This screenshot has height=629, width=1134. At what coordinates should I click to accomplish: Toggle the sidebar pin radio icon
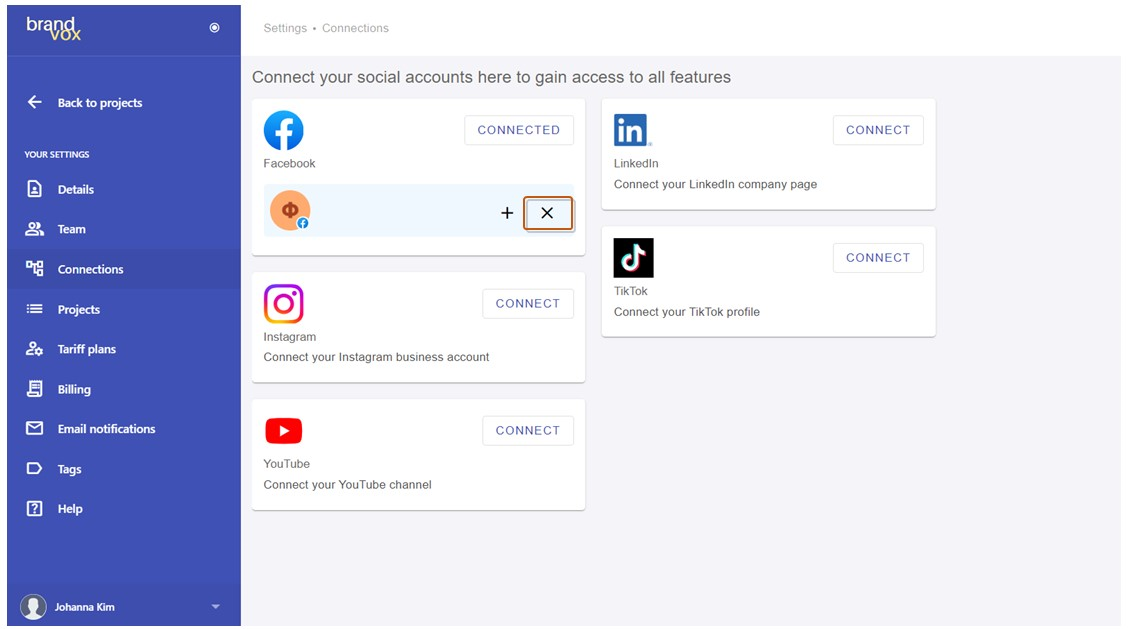pyautogui.click(x=214, y=27)
